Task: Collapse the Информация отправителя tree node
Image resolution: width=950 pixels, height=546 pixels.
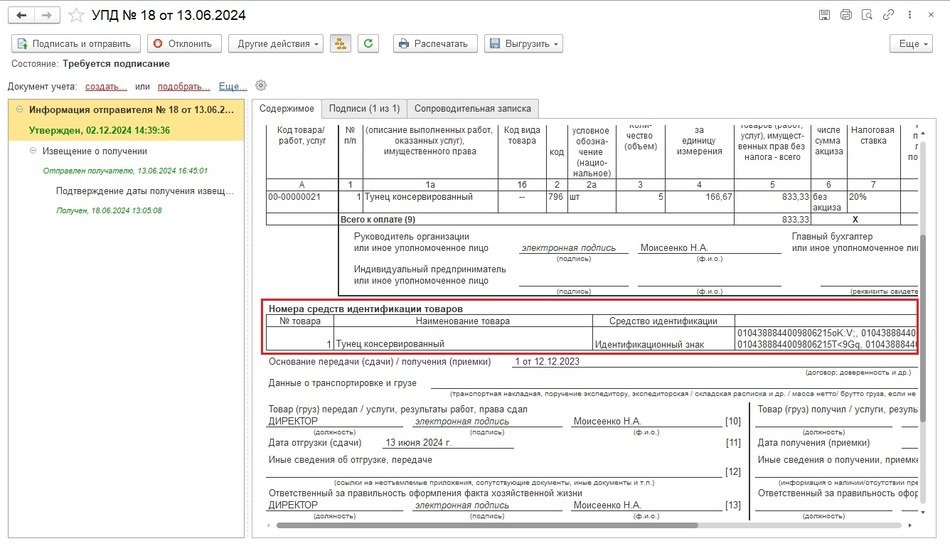Action: coord(19,110)
